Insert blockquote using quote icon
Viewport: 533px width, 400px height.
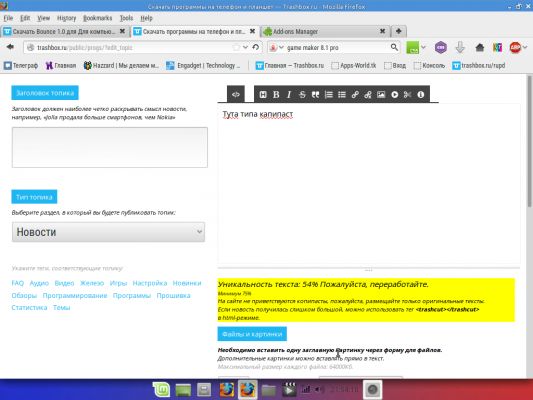[315, 94]
